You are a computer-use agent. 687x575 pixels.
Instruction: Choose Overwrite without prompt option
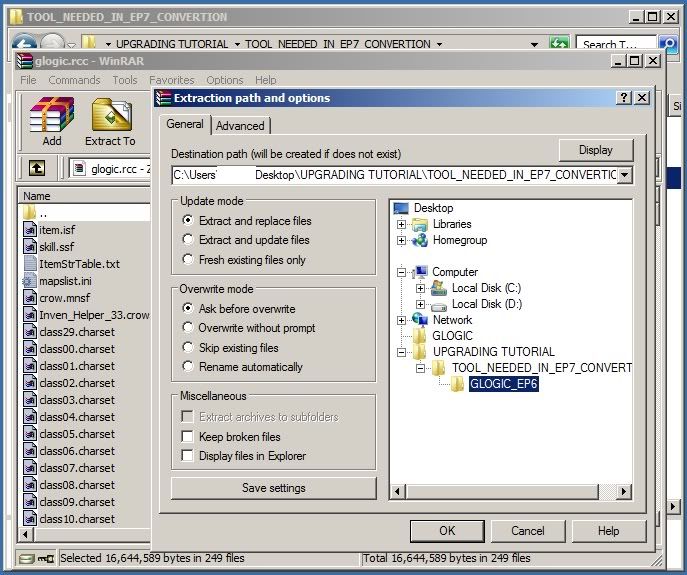(188, 328)
